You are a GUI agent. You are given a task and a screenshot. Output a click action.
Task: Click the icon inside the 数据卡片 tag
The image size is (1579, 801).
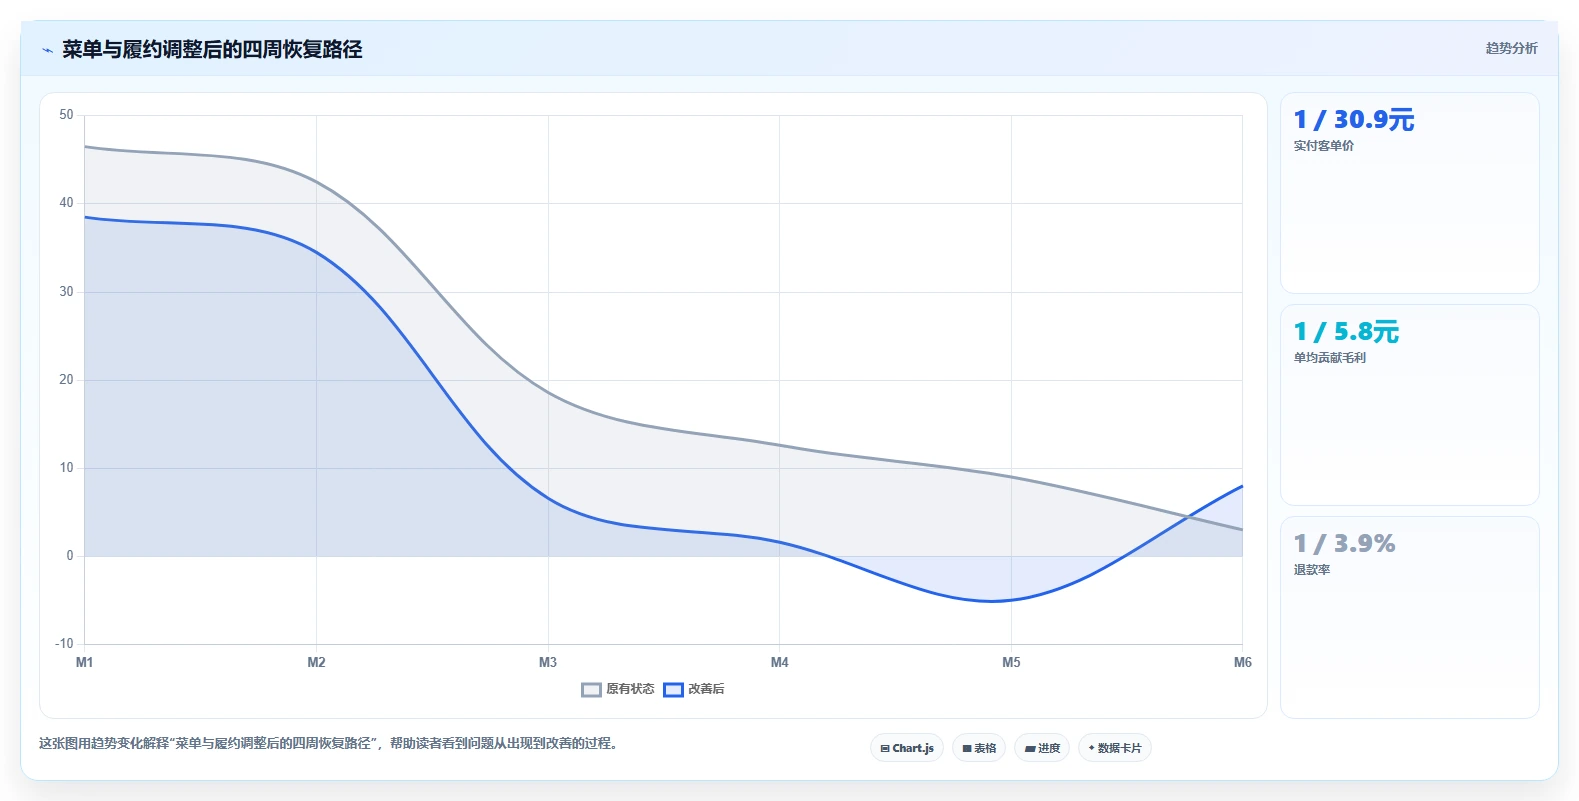pos(1092,748)
